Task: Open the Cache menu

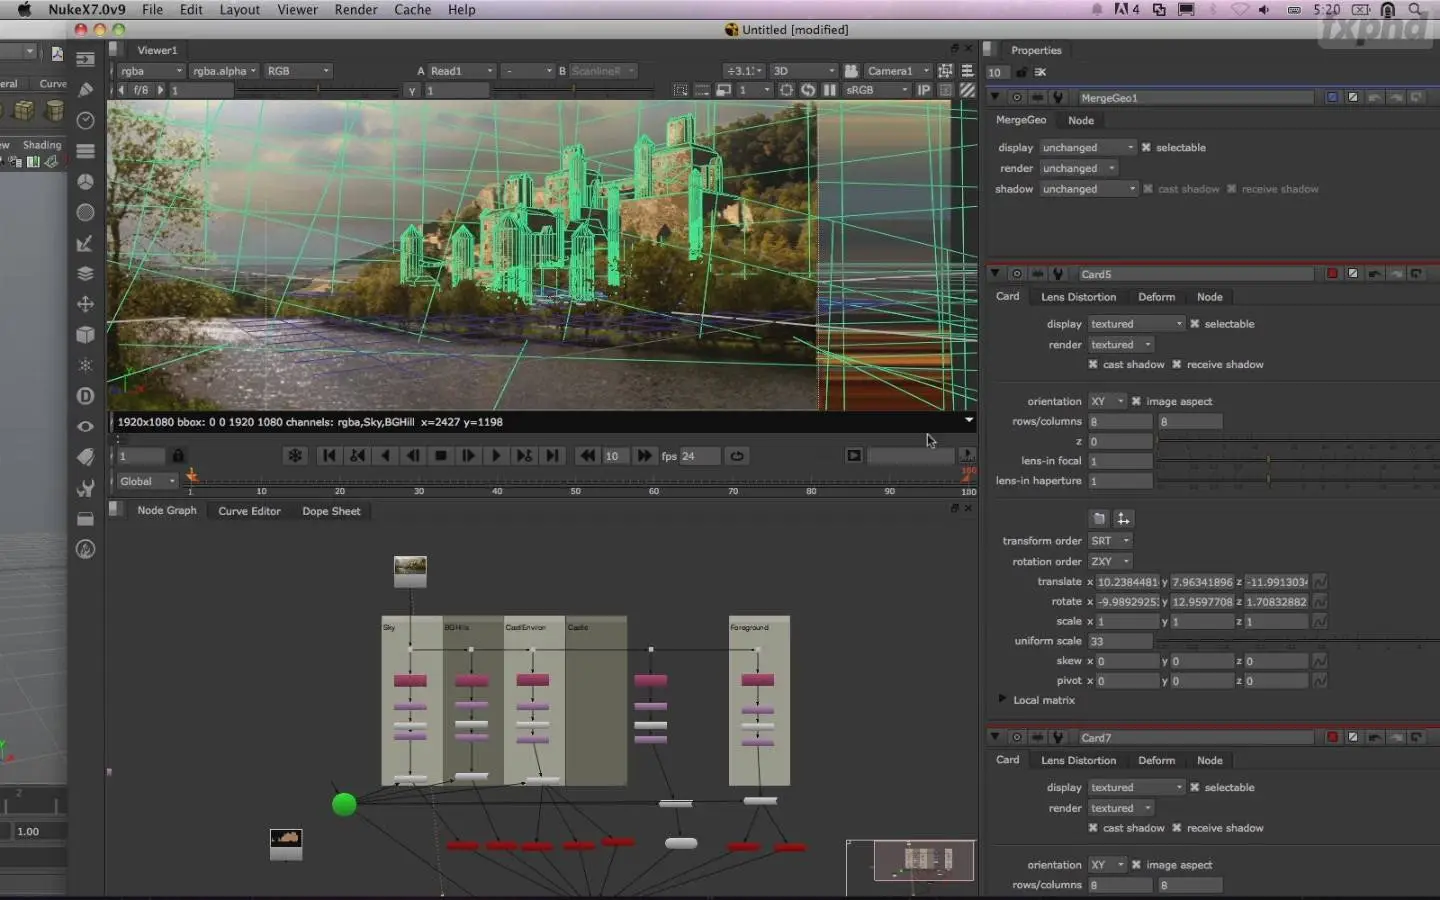Action: [412, 10]
